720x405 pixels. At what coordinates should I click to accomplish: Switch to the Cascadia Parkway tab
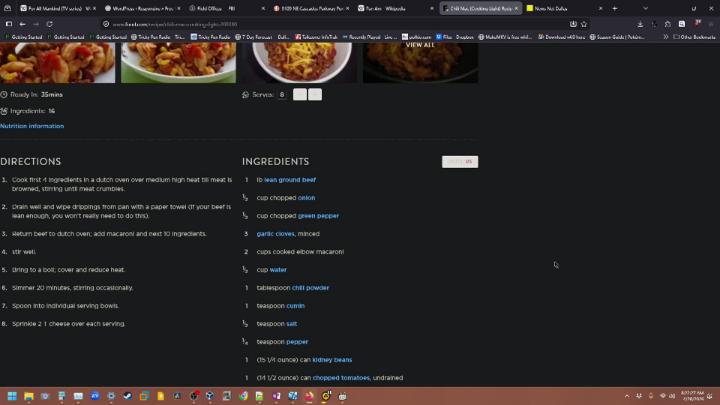click(x=311, y=8)
